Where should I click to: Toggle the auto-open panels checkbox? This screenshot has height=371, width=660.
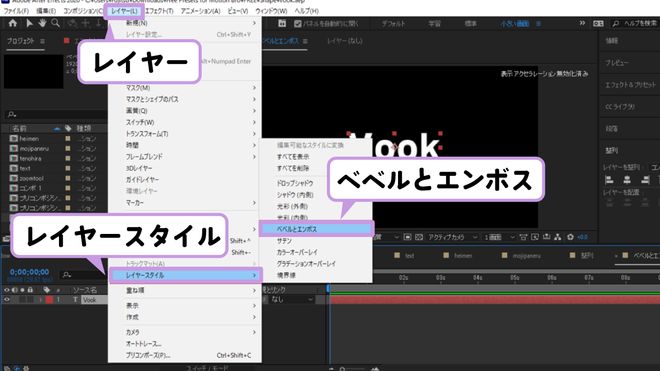(x=298, y=24)
